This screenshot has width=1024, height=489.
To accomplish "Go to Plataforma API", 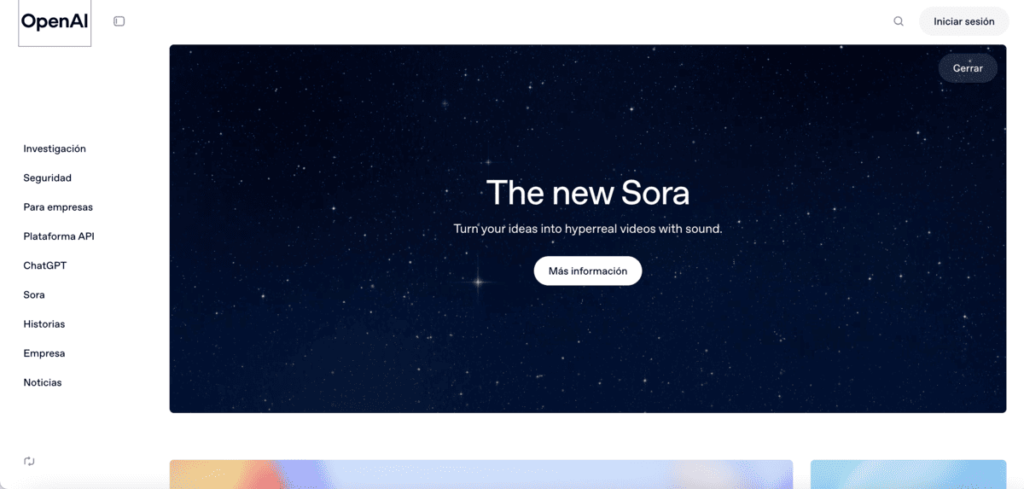I will pyautogui.click(x=59, y=236).
